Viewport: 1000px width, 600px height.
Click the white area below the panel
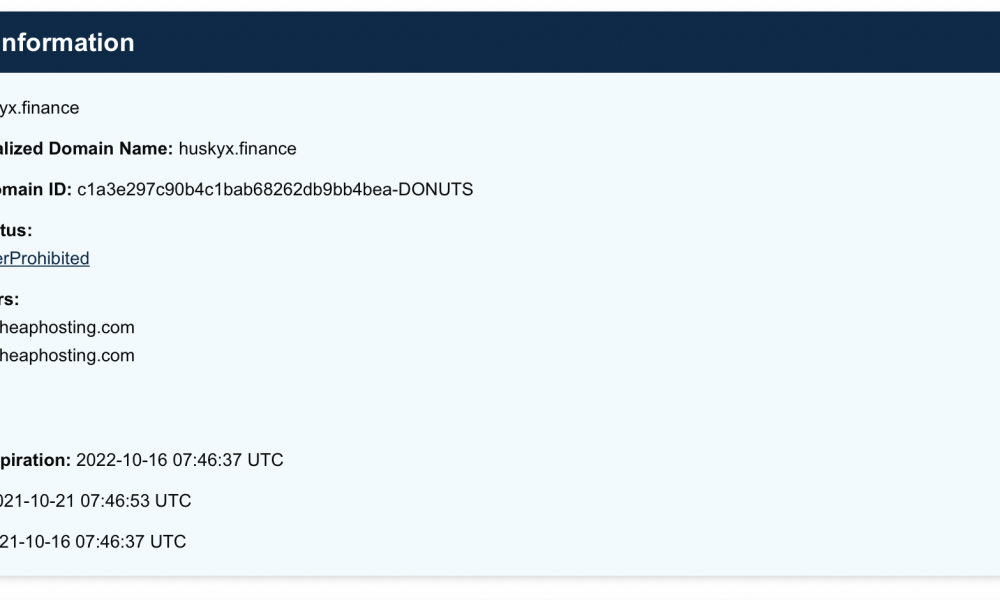[500, 590]
